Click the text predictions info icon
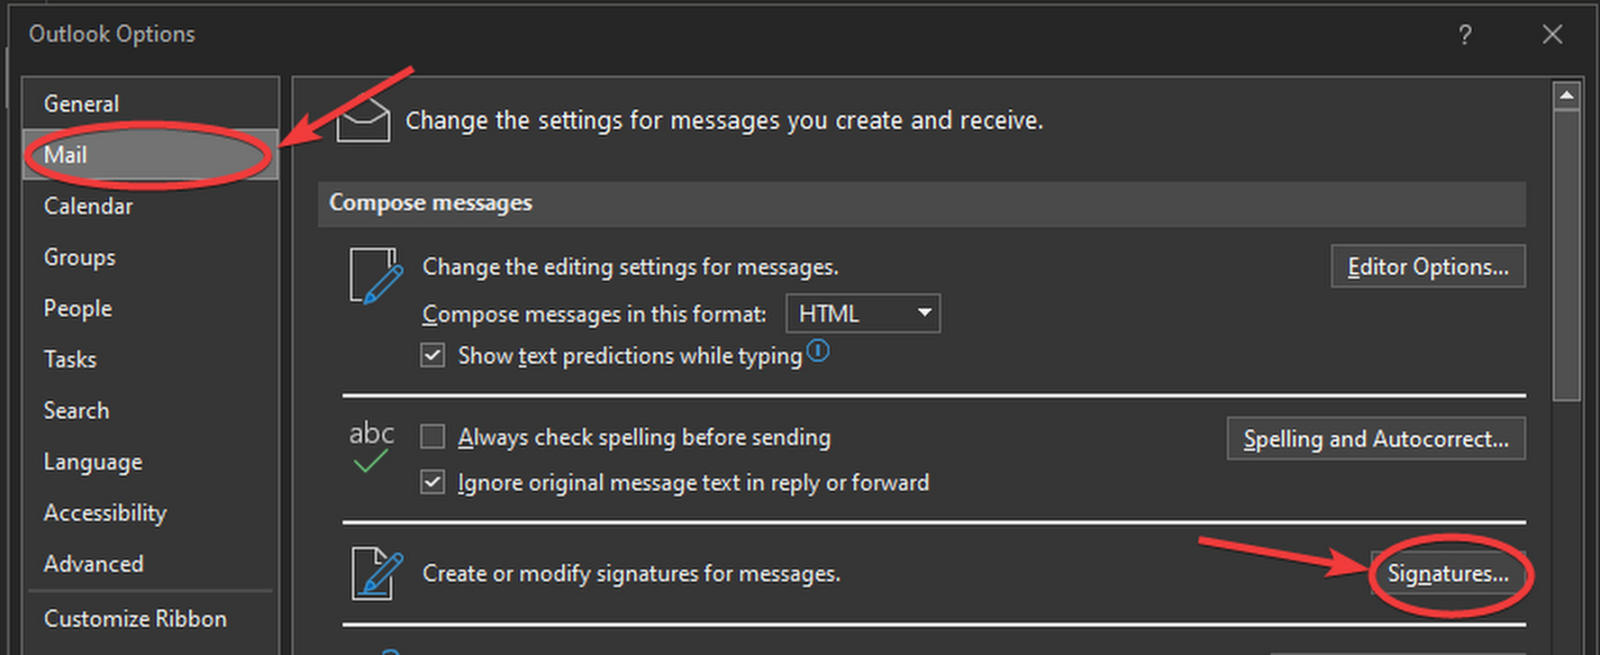 pos(818,351)
